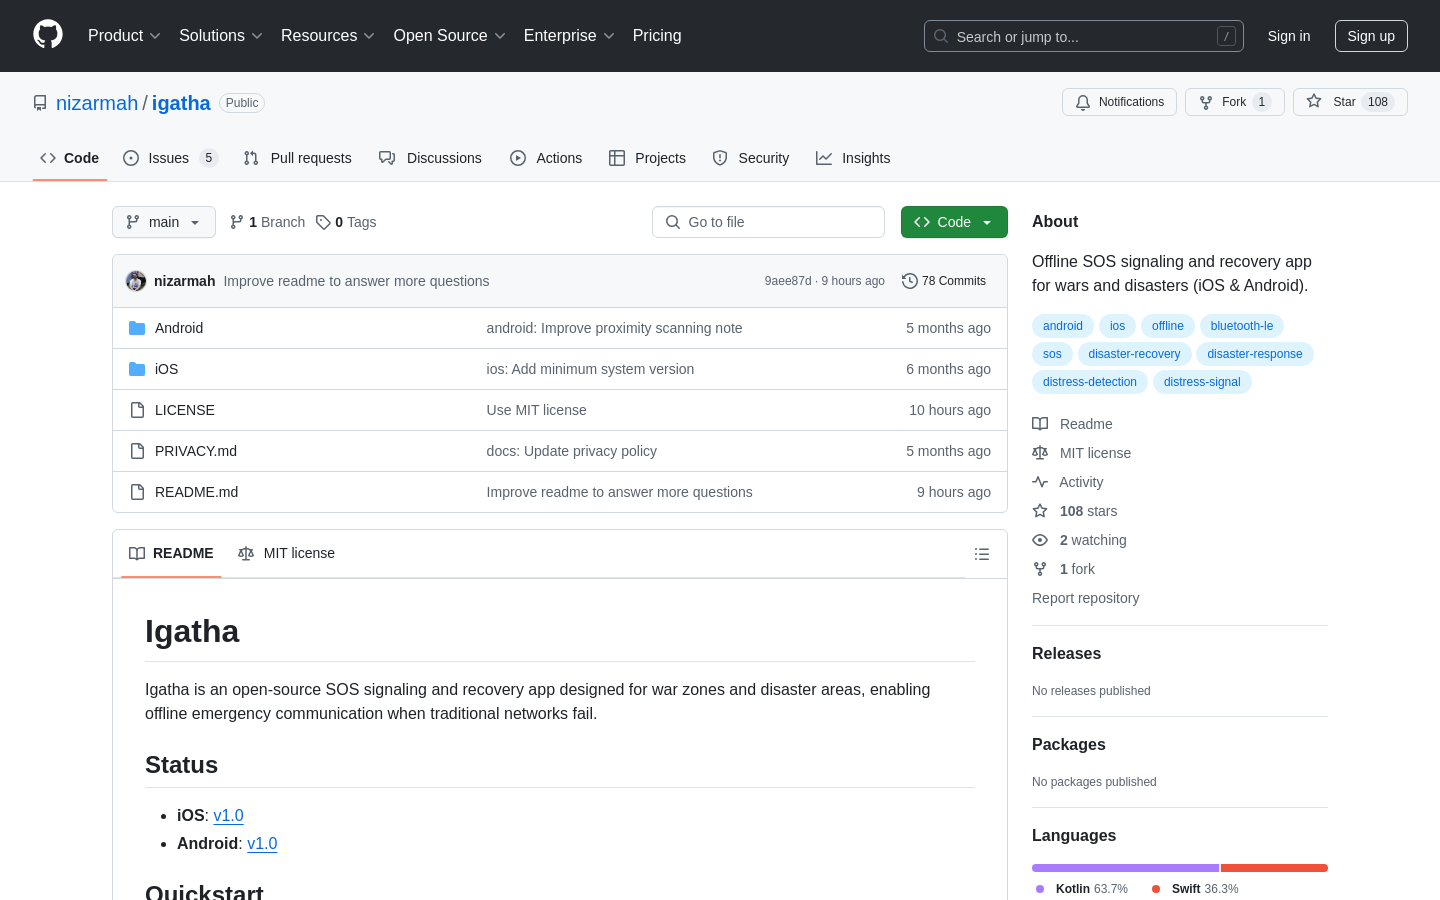The image size is (1440, 900).
Task: Click the README.md file icon
Action: (137, 492)
